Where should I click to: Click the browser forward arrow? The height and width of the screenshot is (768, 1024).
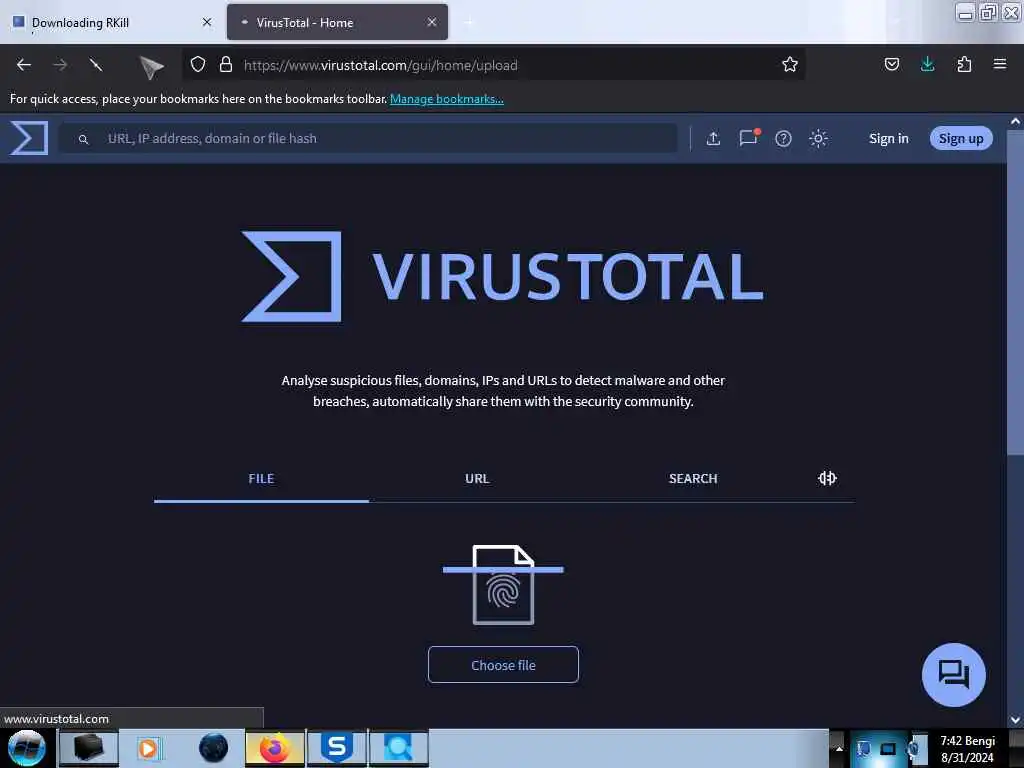click(x=60, y=65)
